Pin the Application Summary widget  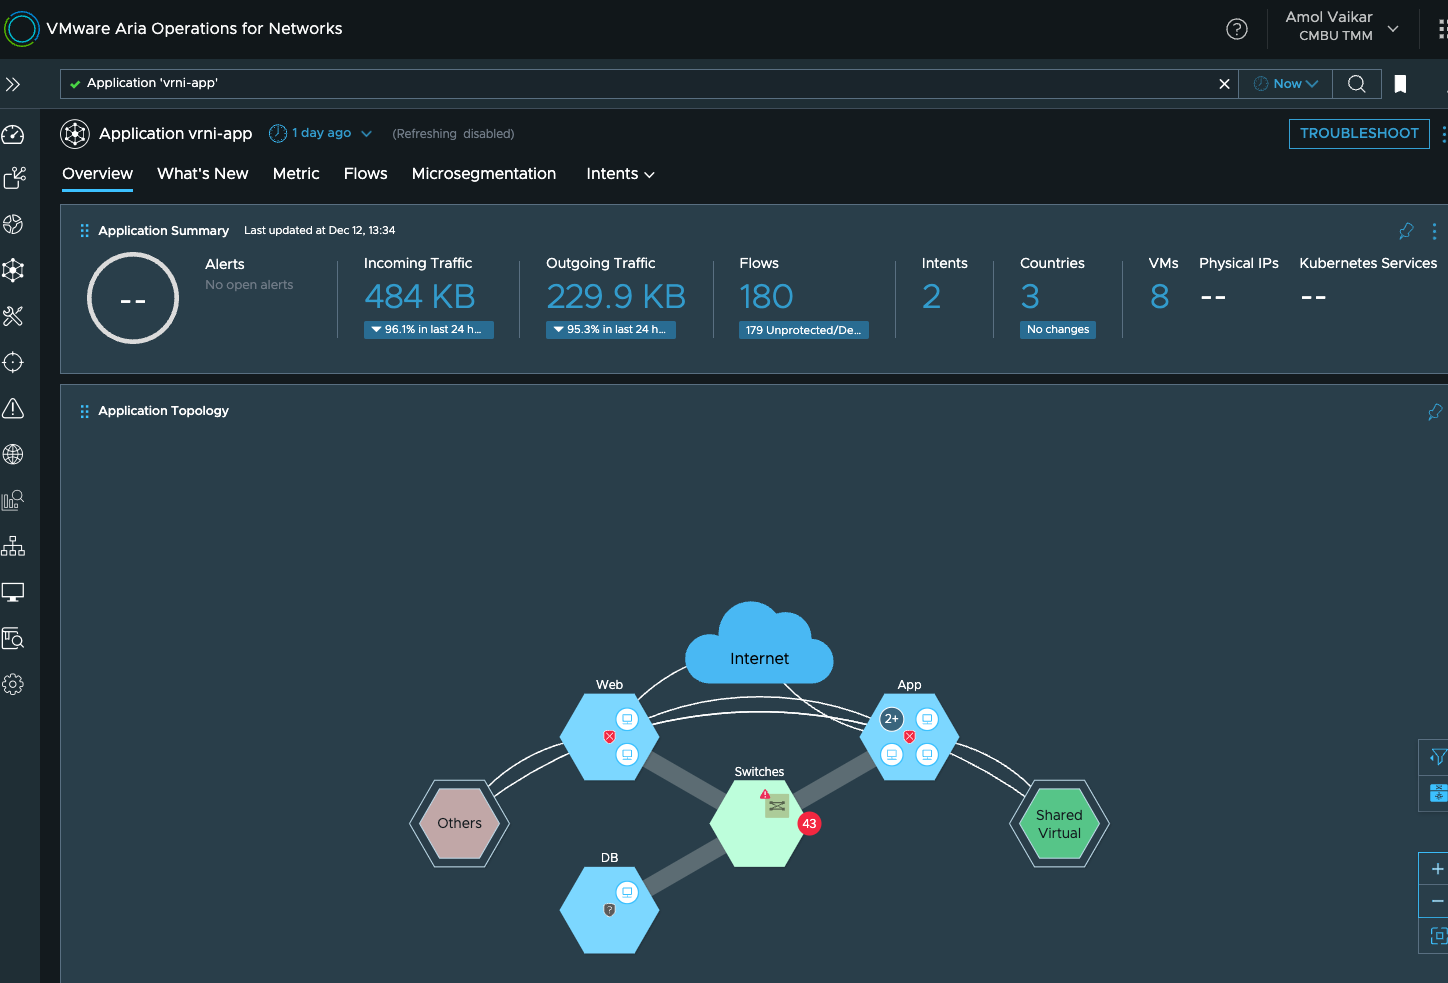(x=1406, y=231)
